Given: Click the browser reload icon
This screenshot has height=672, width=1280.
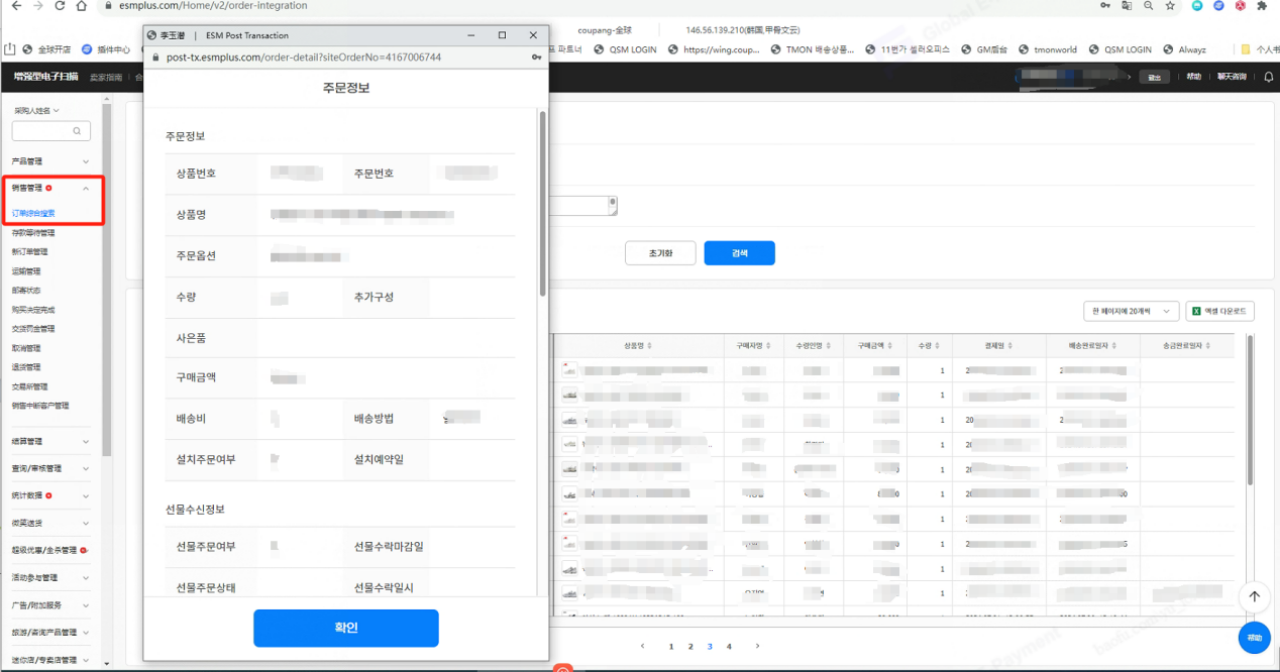Looking at the screenshot, I should coord(60,6).
